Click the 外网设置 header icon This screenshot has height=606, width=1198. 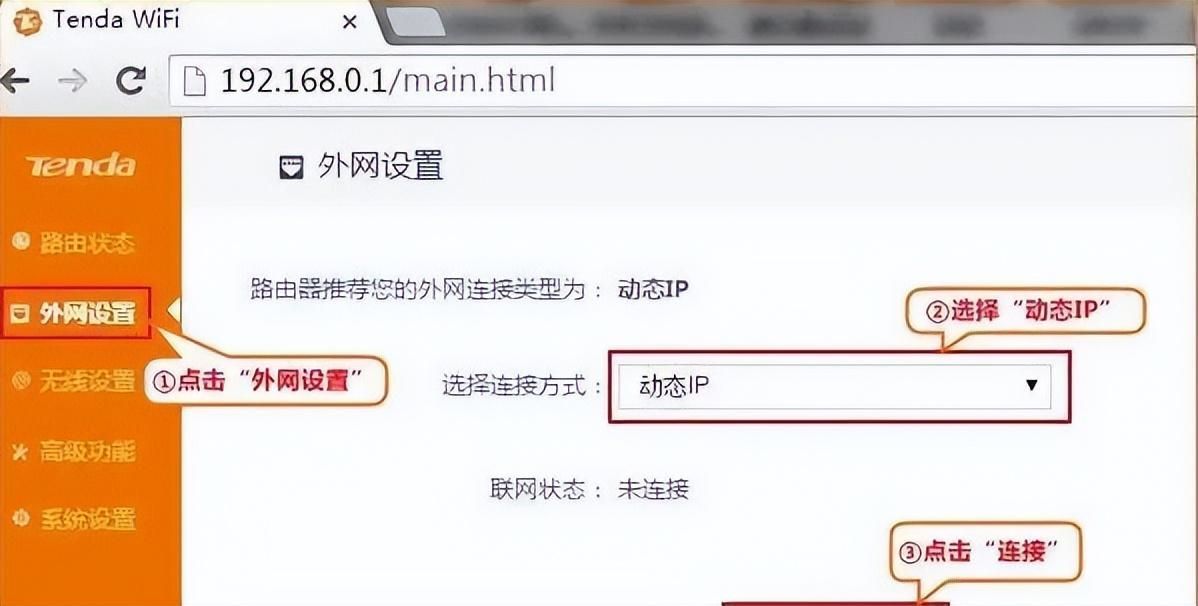point(291,167)
